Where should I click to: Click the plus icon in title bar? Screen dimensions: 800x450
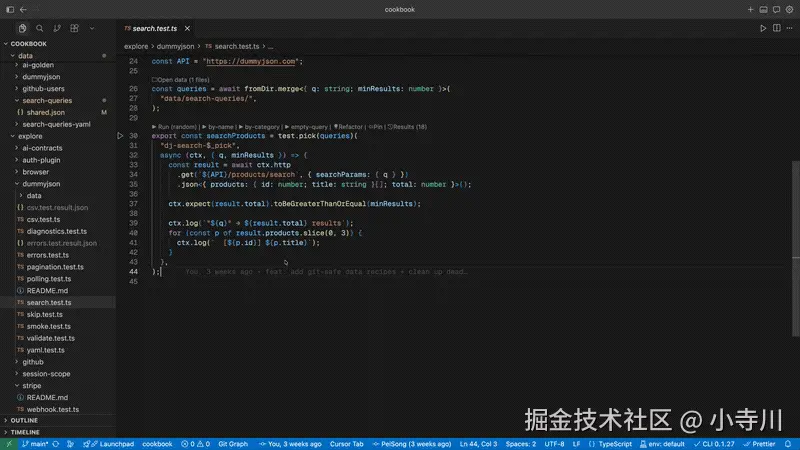point(751,9)
